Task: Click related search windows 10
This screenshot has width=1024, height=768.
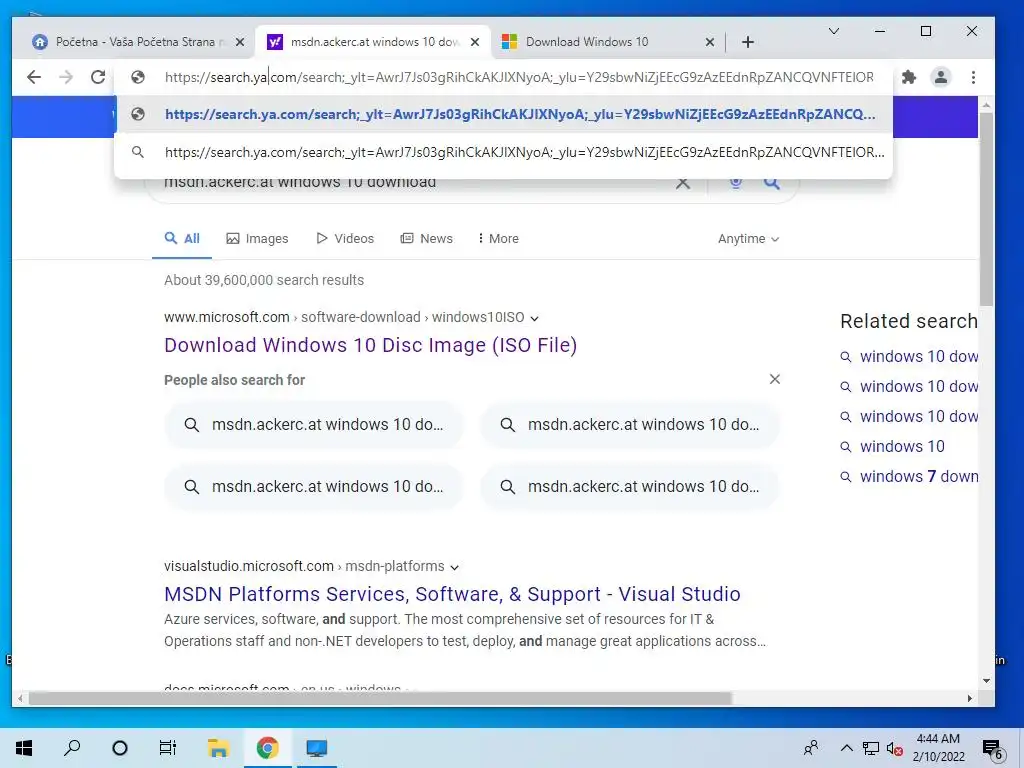Action: coord(902,446)
